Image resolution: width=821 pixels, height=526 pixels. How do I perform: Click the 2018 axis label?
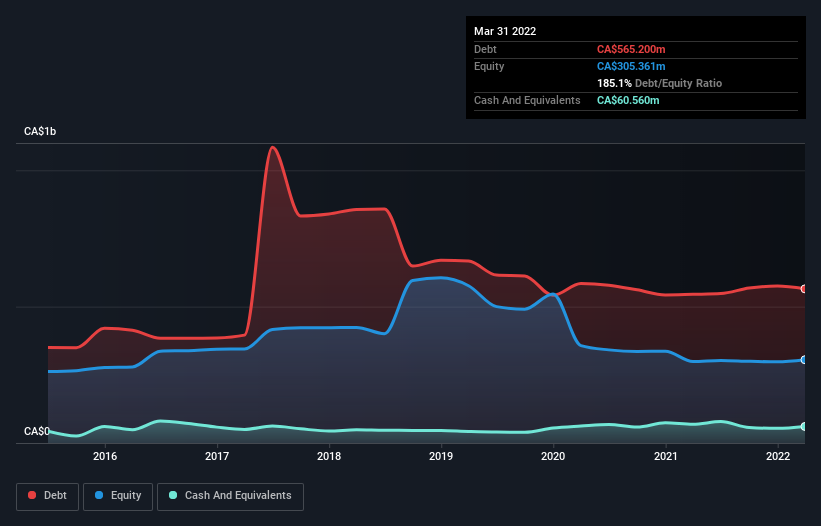coord(329,456)
